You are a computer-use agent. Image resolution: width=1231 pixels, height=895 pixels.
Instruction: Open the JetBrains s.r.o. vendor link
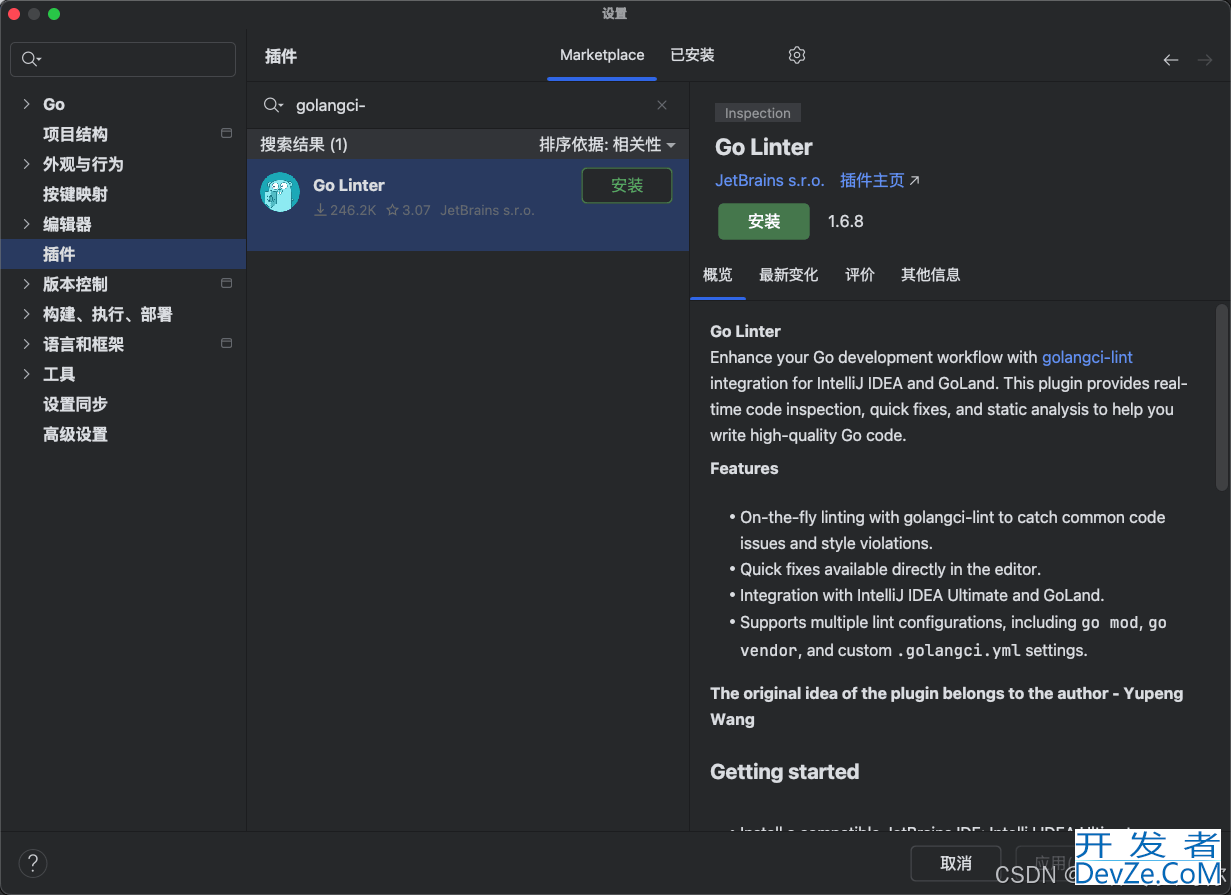(770, 181)
